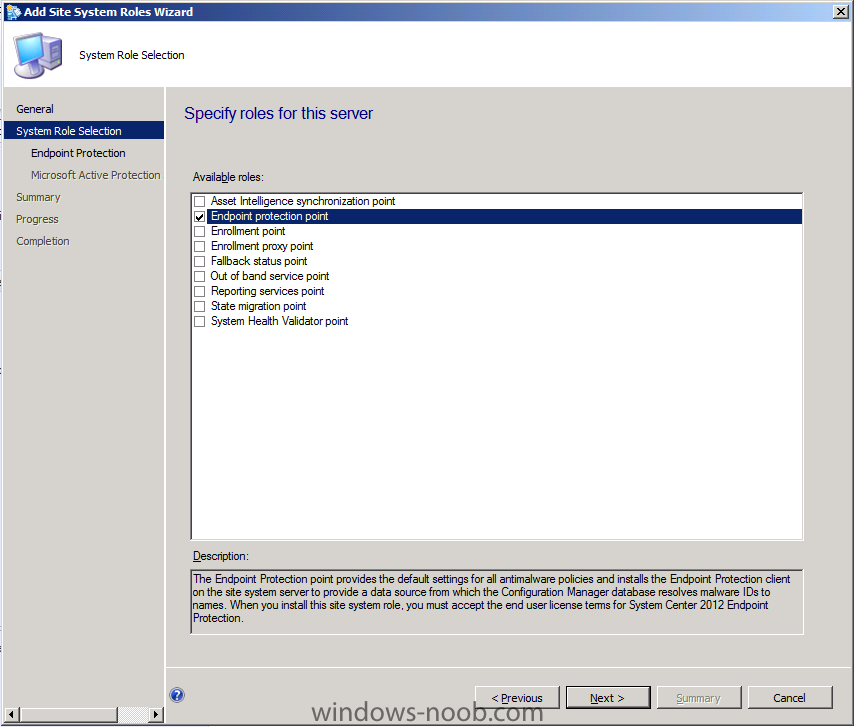Click the Previous button
Screen dimensions: 854x727
517,698
